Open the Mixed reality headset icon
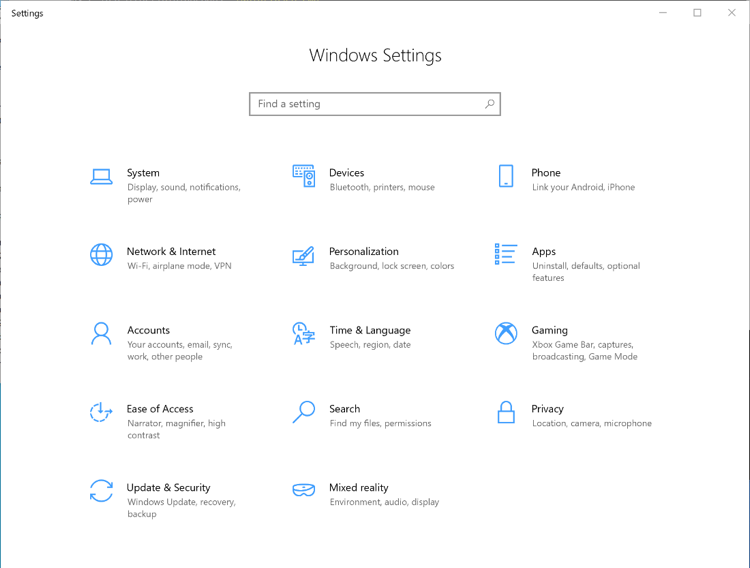The height and width of the screenshot is (568, 750). tap(303, 491)
